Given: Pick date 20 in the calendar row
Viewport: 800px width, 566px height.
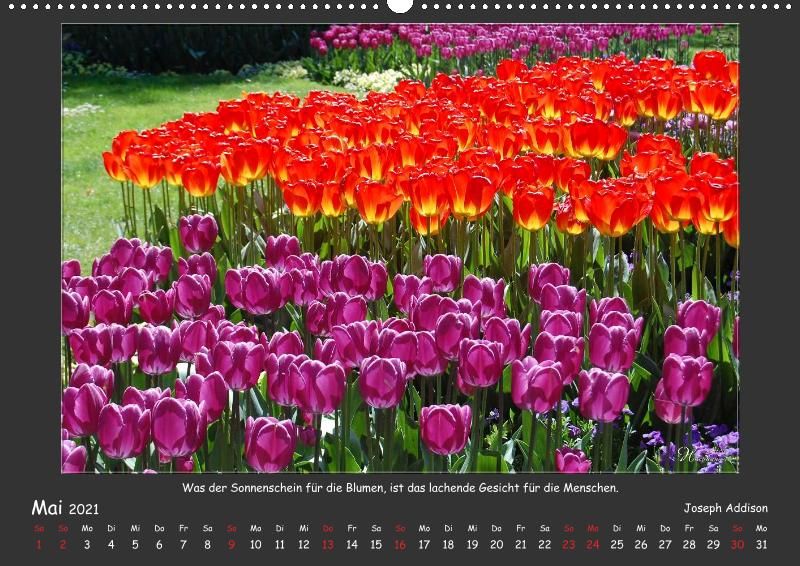Looking at the screenshot, I should point(496,545).
